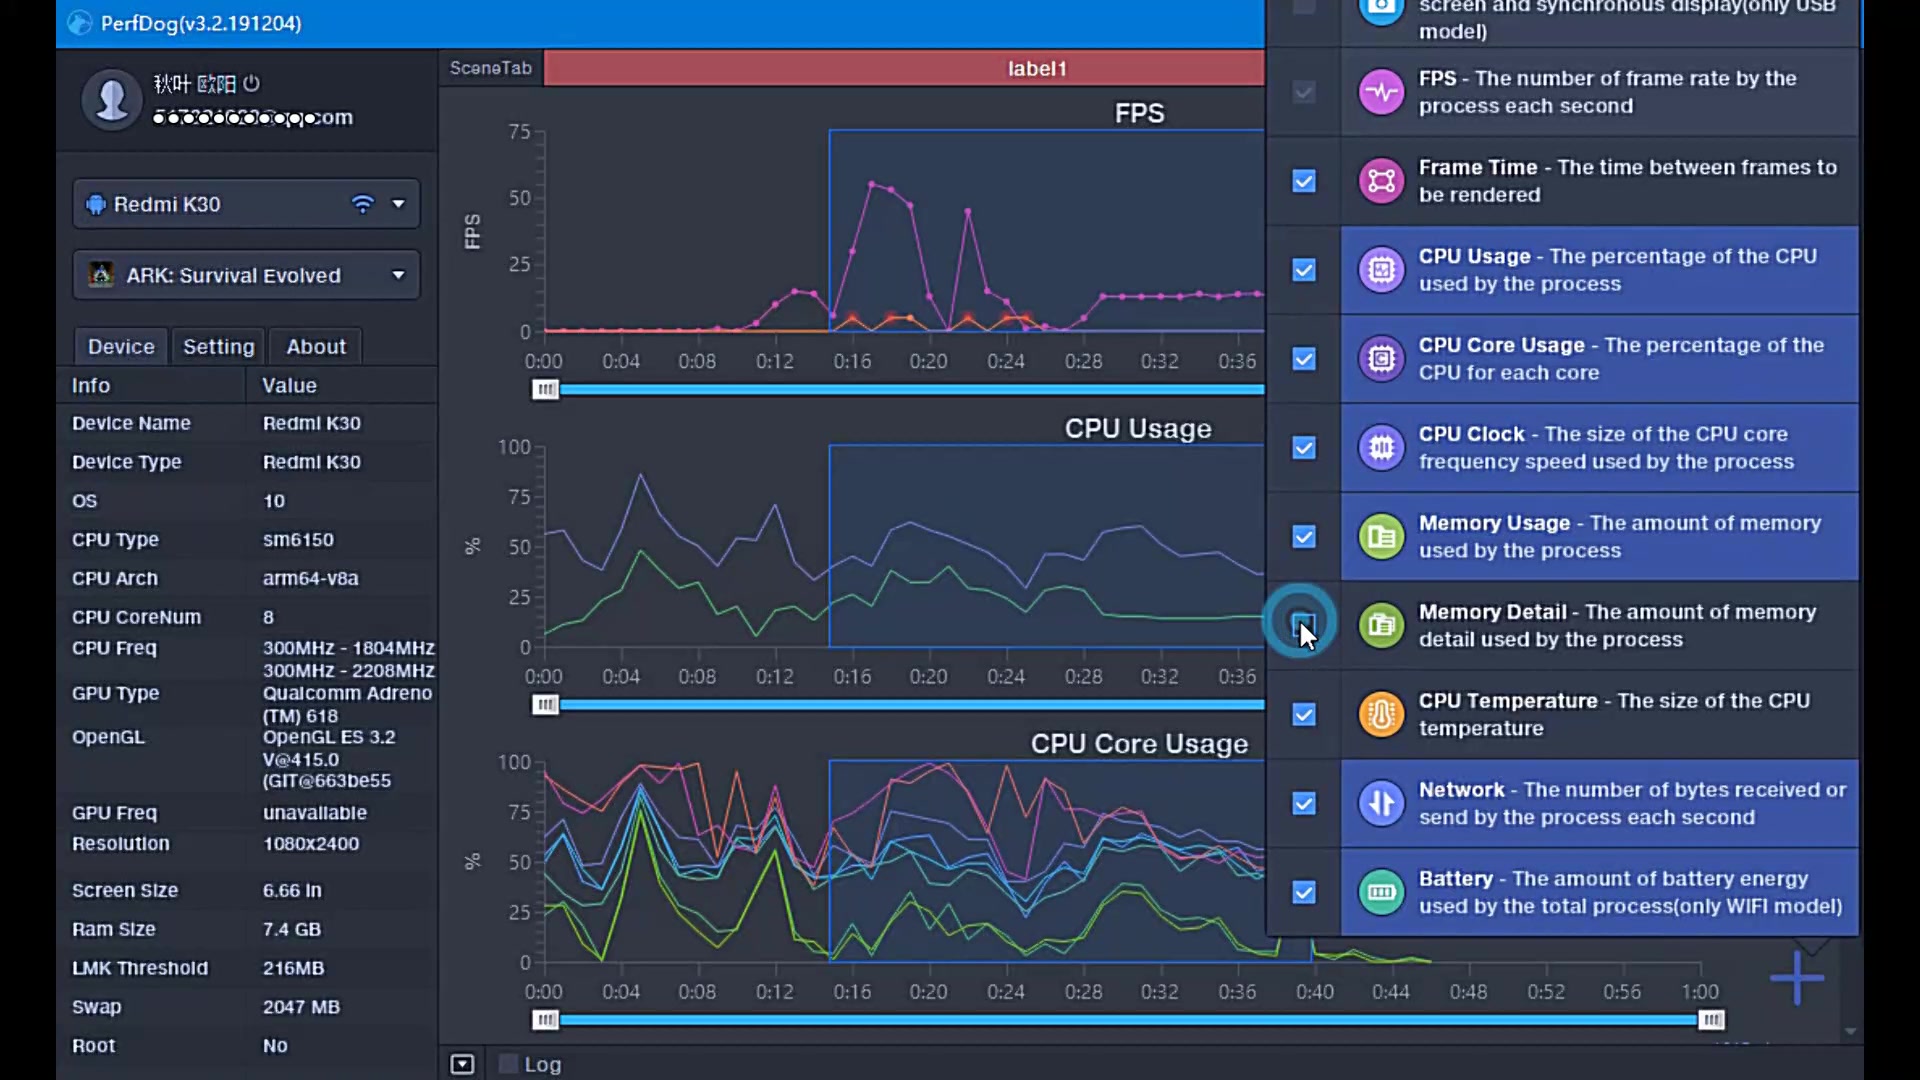Click the FPS performance metric icon
This screenshot has width=1920, height=1080.
coord(1381,91)
